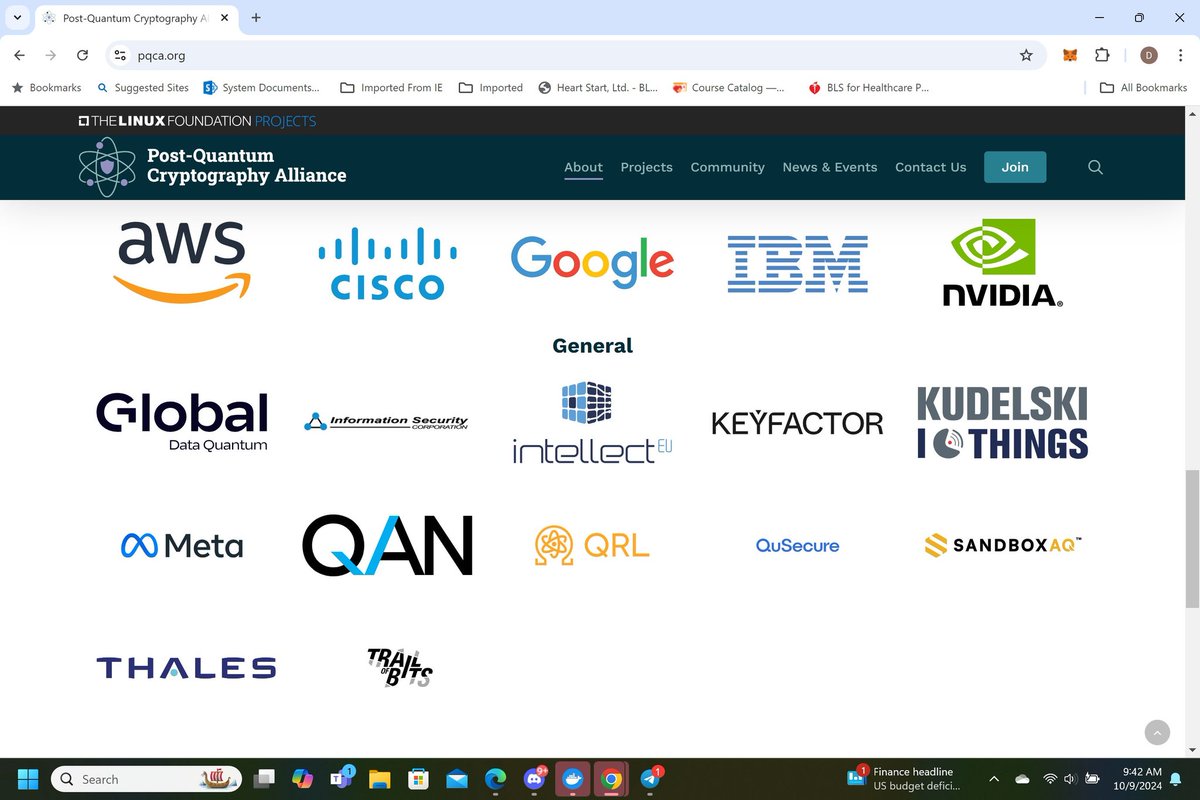Viewport: 1200px width, 800px height.
Task: Open the About menu
Action: (x=583, y=167)
